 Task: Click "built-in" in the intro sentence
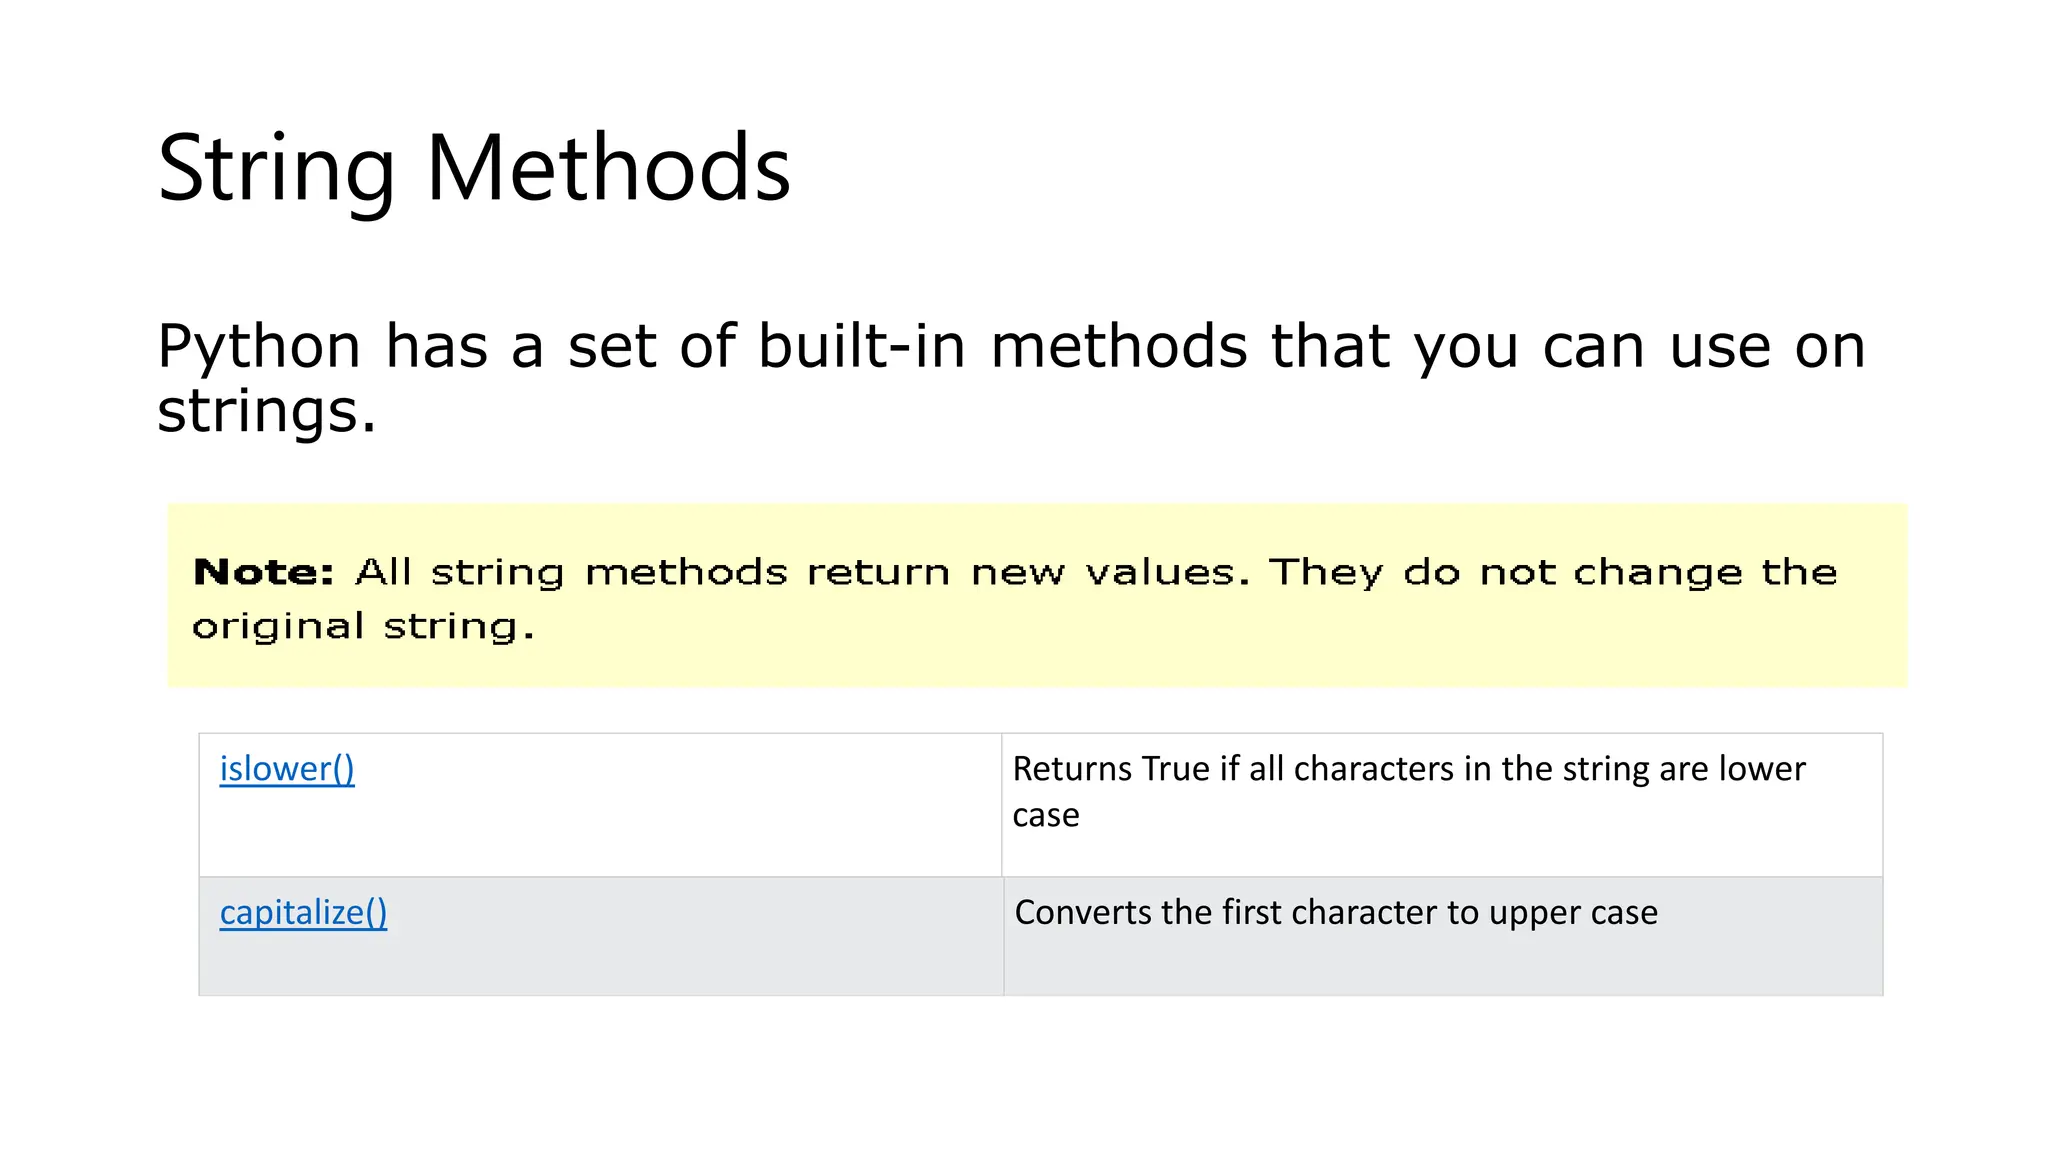[x=862, y=346]
